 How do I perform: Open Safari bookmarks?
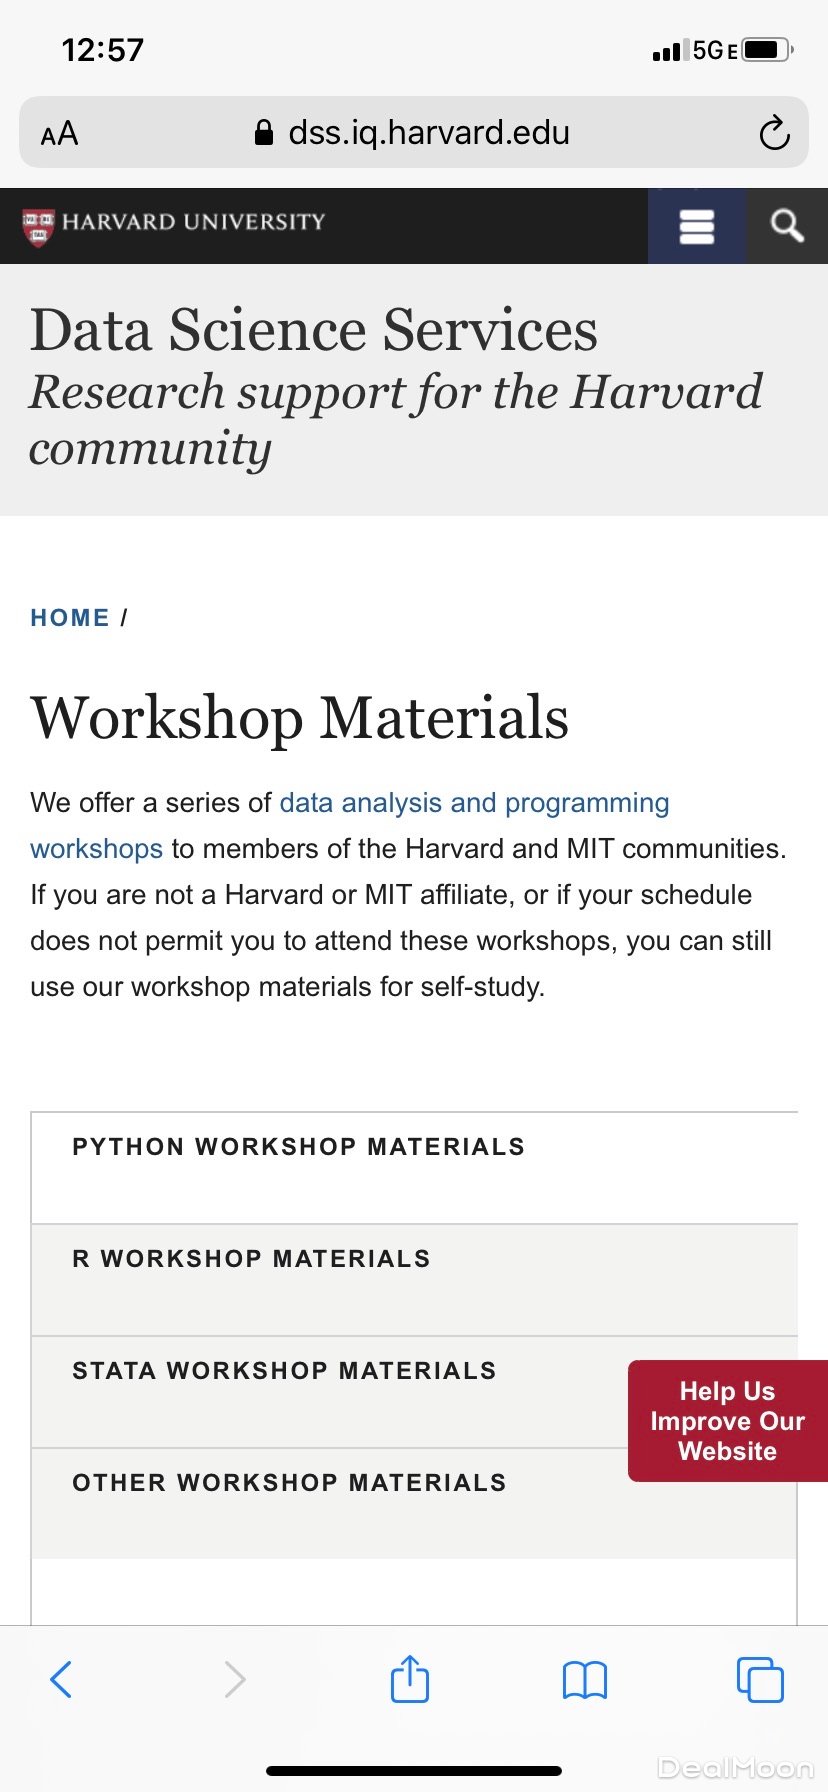[x=585, y=1680]
